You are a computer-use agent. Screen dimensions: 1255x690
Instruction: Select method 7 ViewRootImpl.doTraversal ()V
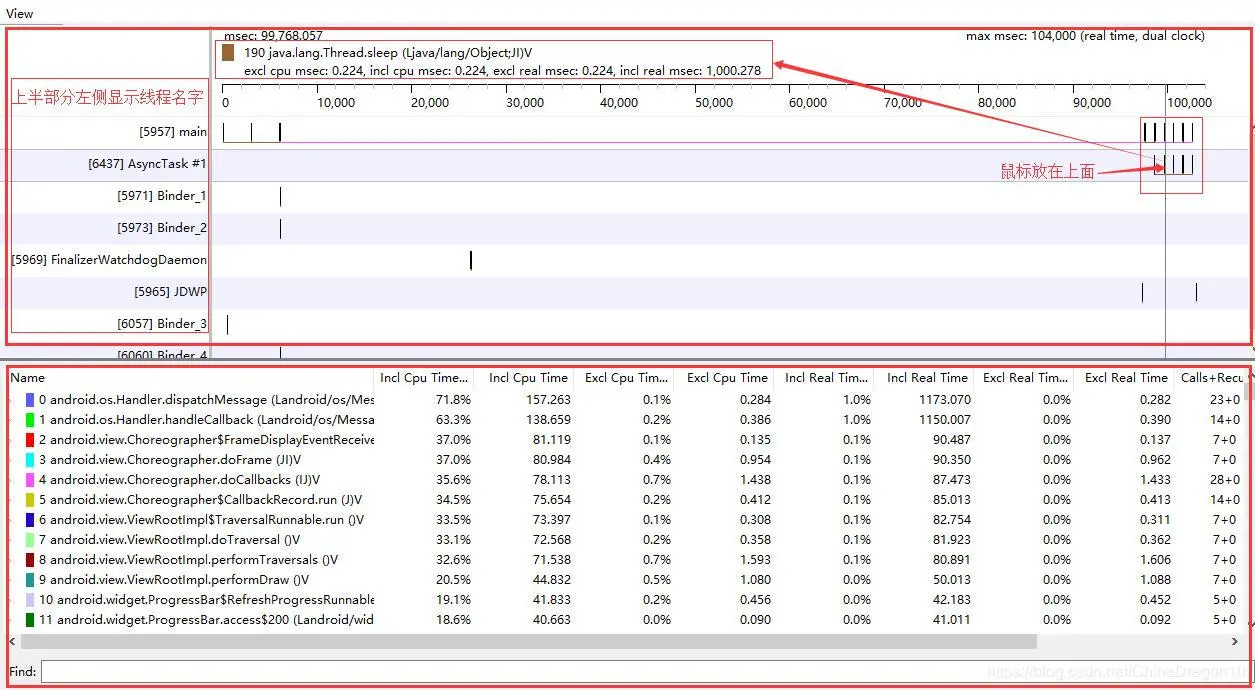tap(169, 540)
